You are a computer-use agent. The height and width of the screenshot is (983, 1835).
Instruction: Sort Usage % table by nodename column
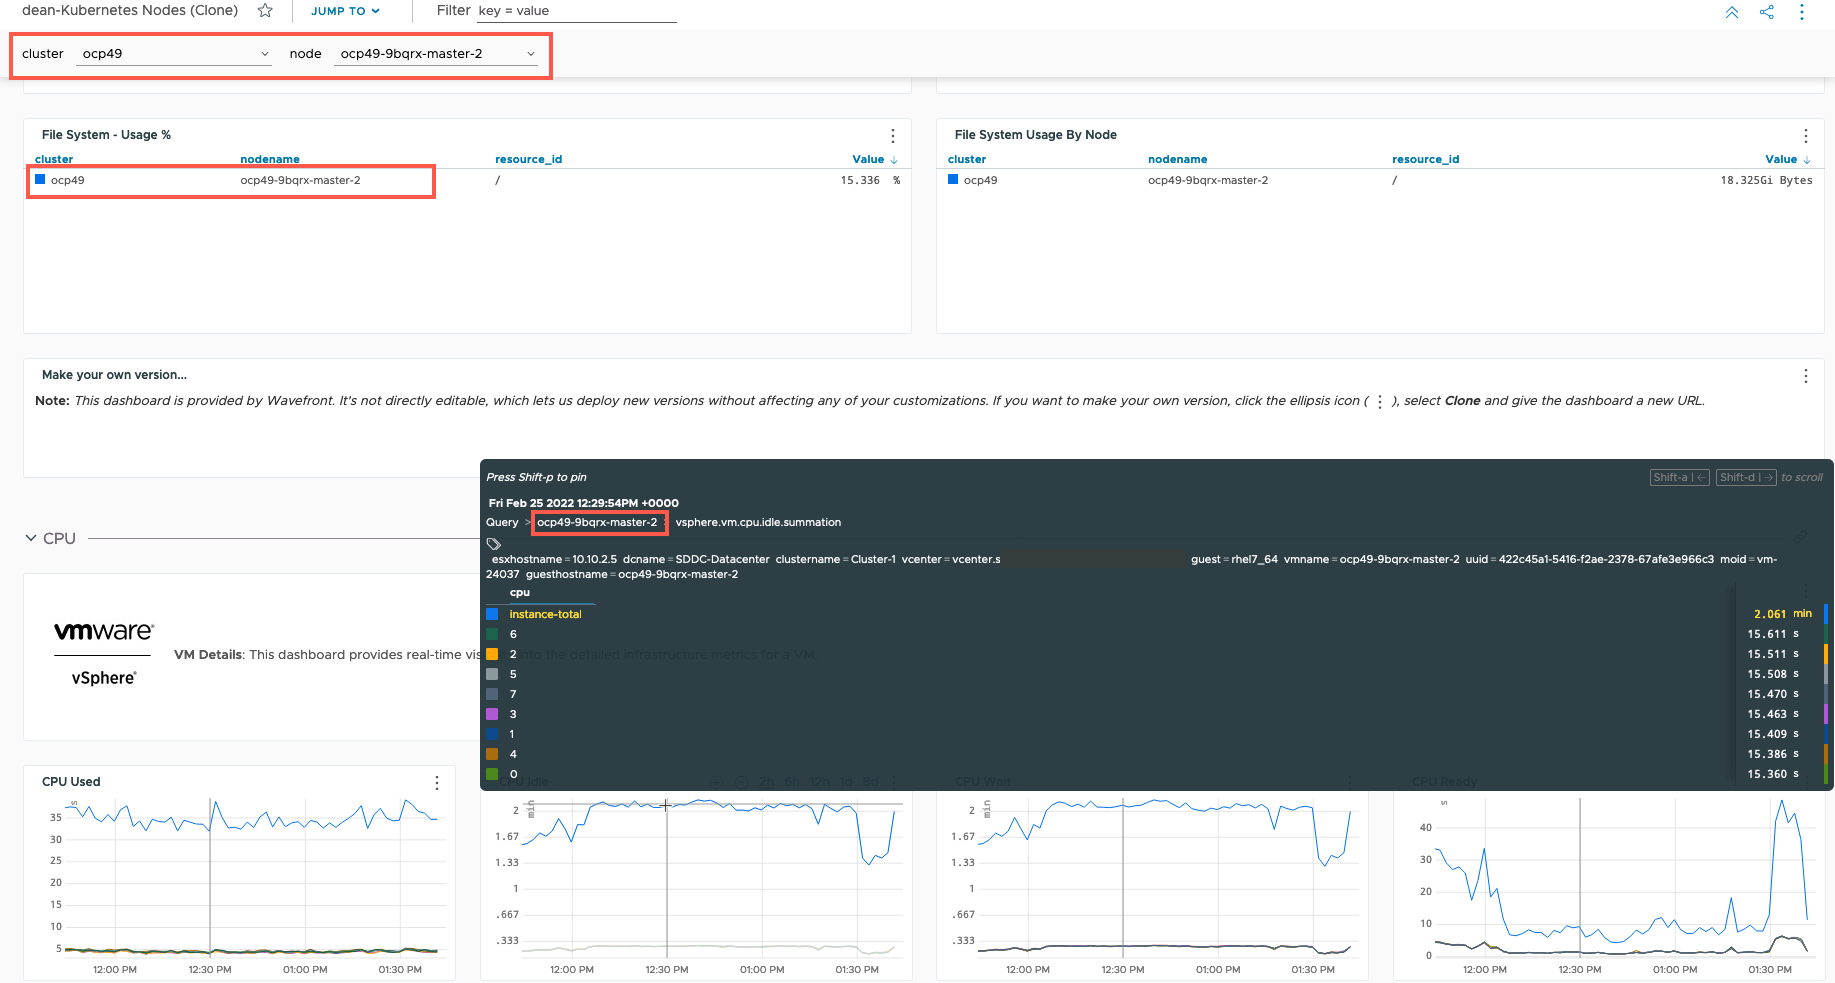pyautogui.click(x=270, y=159)
